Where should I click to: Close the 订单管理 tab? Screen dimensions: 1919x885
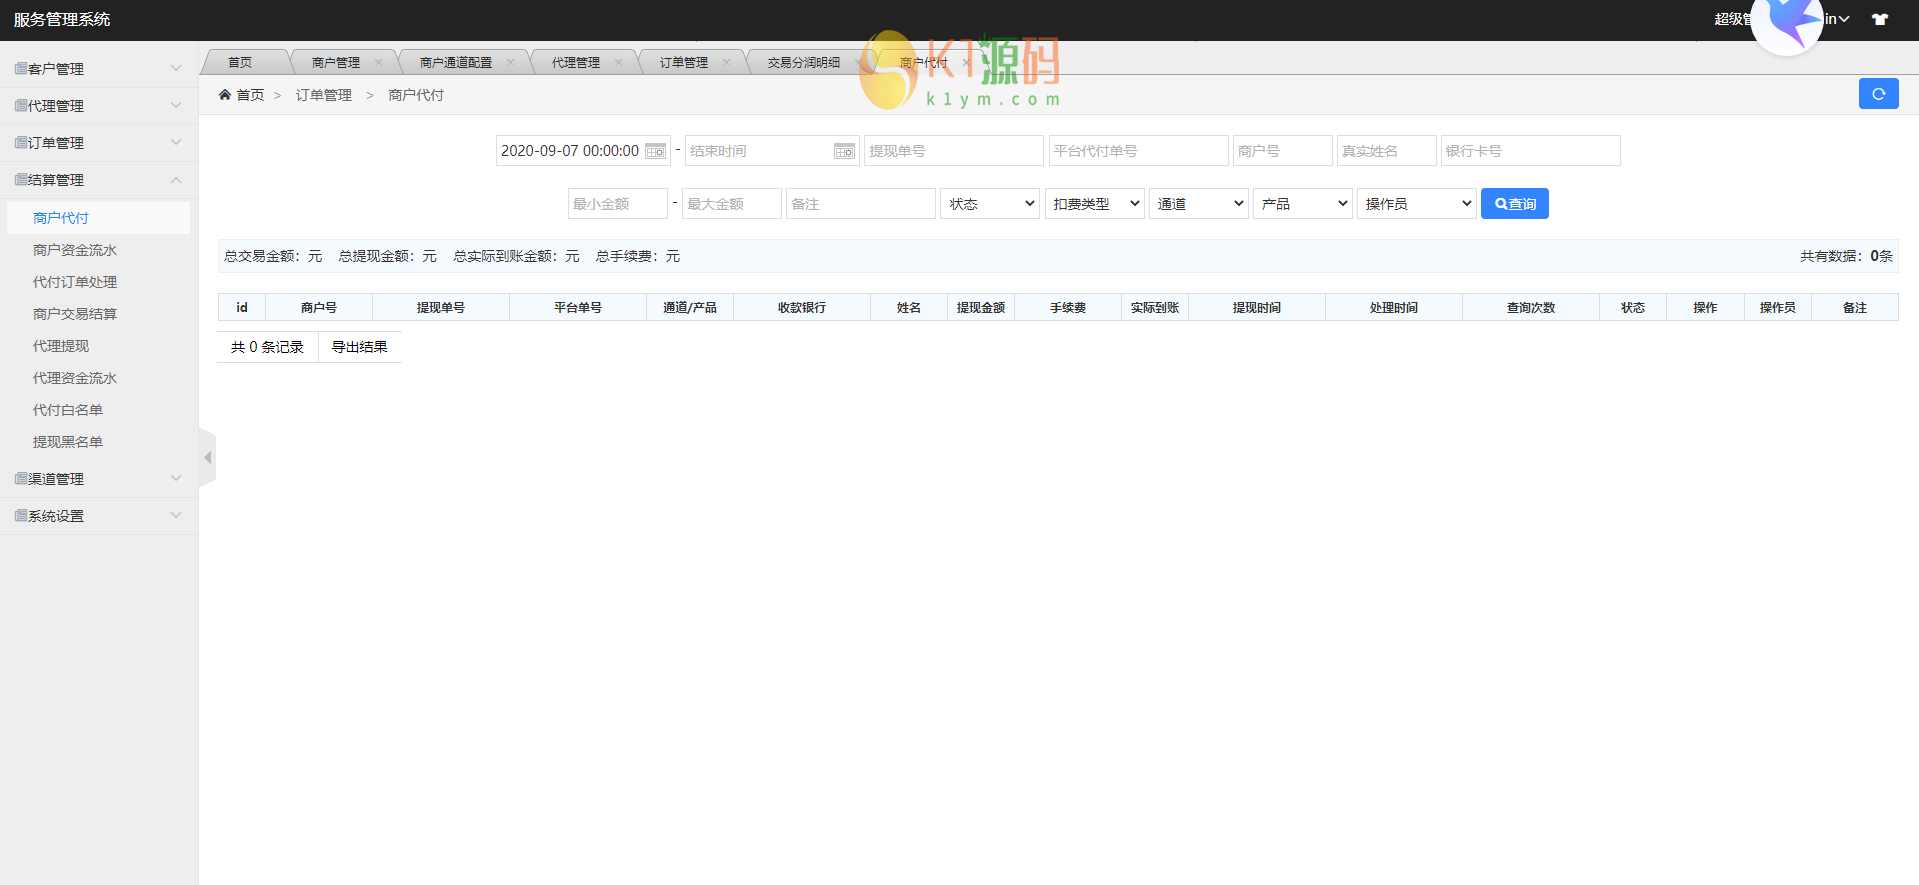pos(726,62)
